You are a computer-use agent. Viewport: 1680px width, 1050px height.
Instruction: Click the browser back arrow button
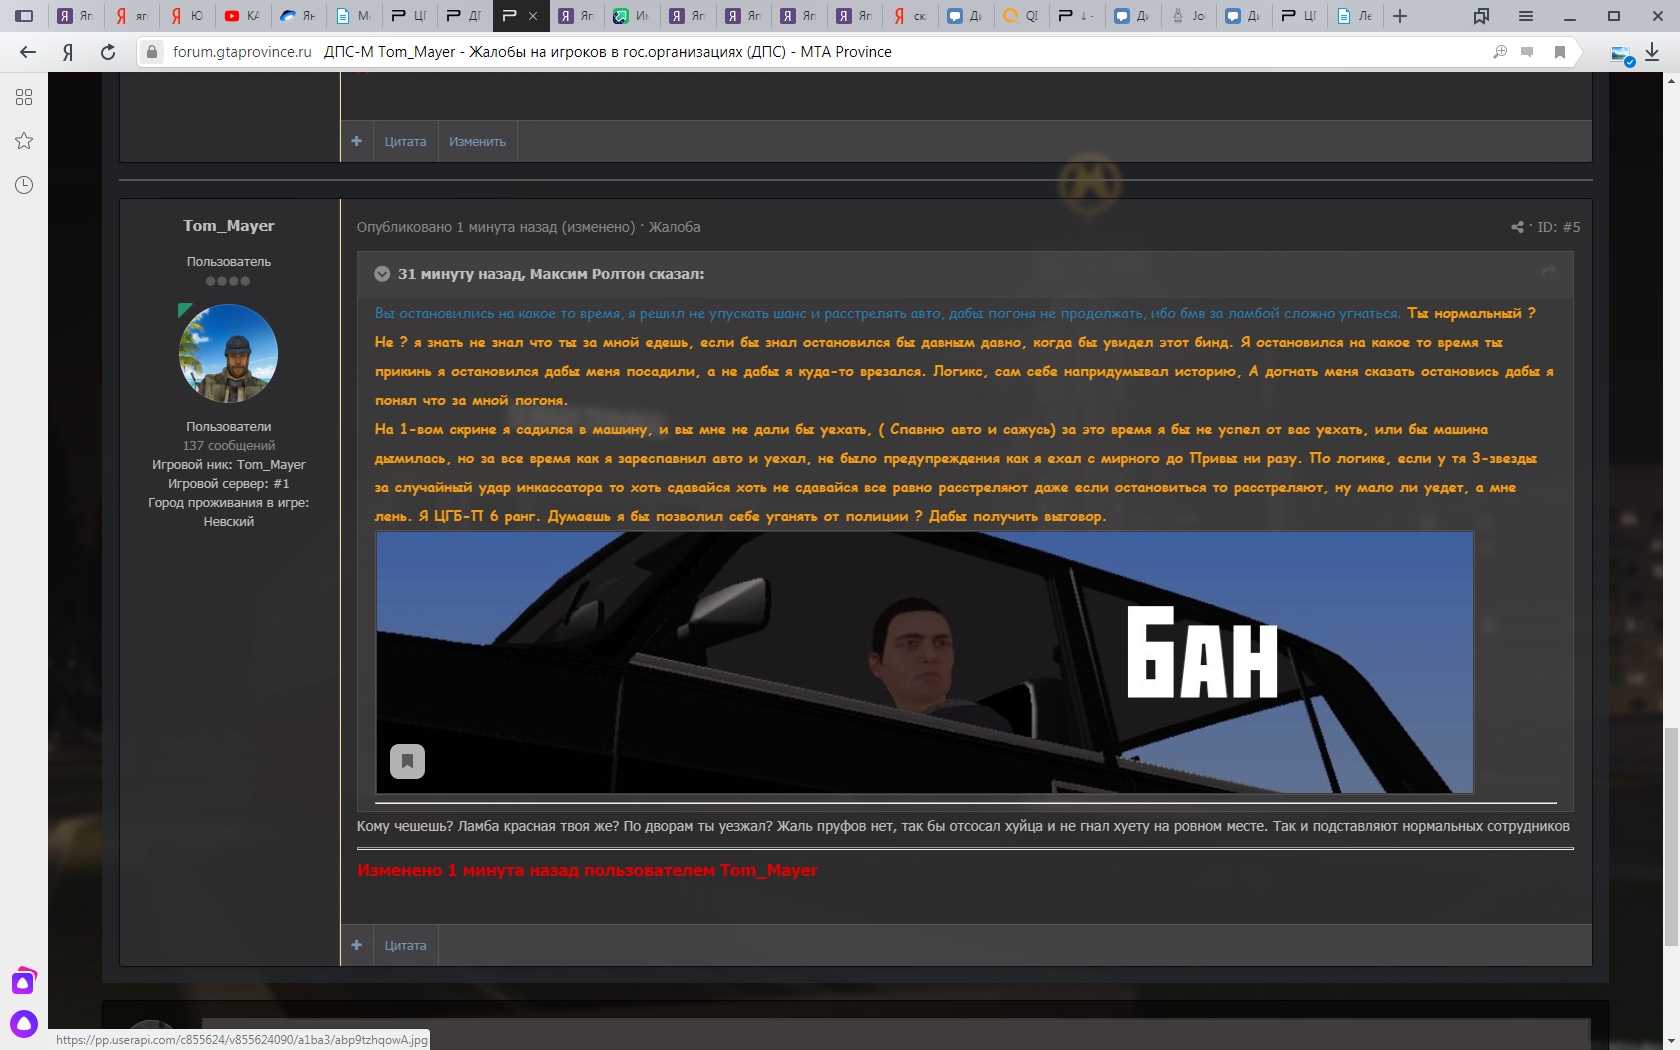click(28, 52)
